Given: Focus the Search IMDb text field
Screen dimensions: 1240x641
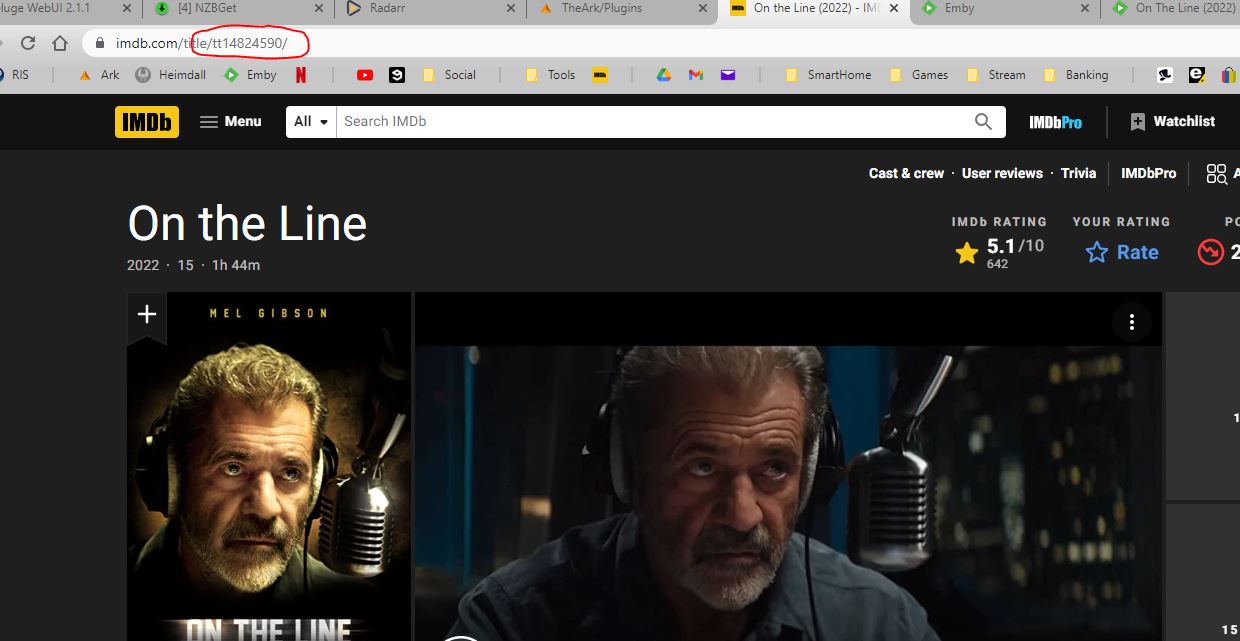Looking at the screenshot, I should point(650,122).
